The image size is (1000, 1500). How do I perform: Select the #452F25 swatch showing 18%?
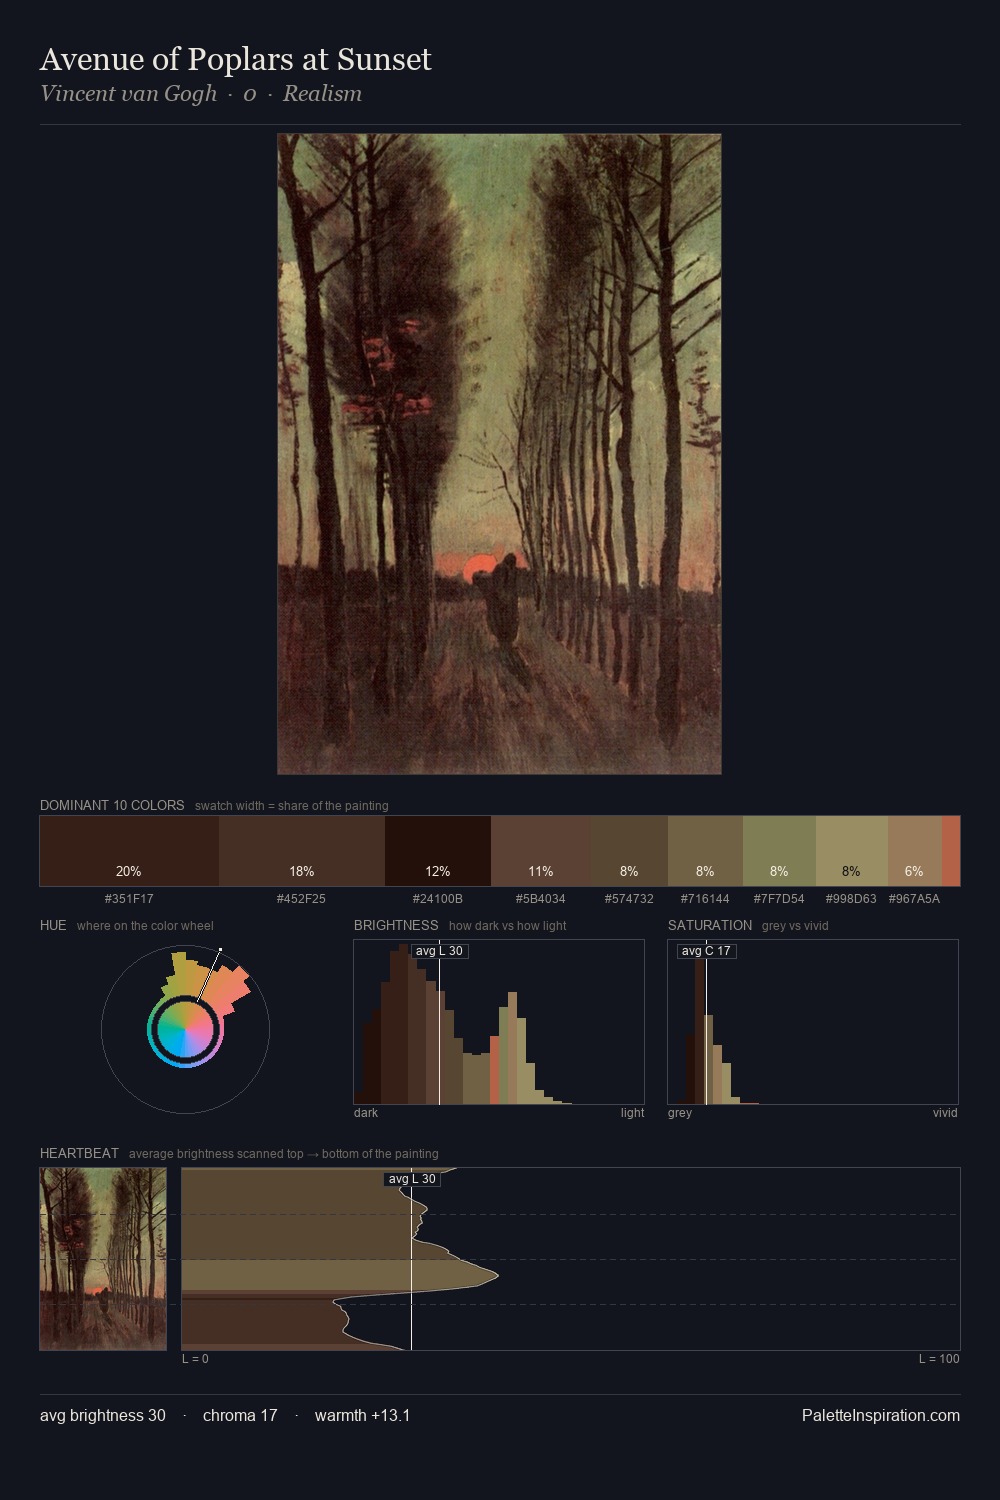pyautogui.click(x=302, y=851)
